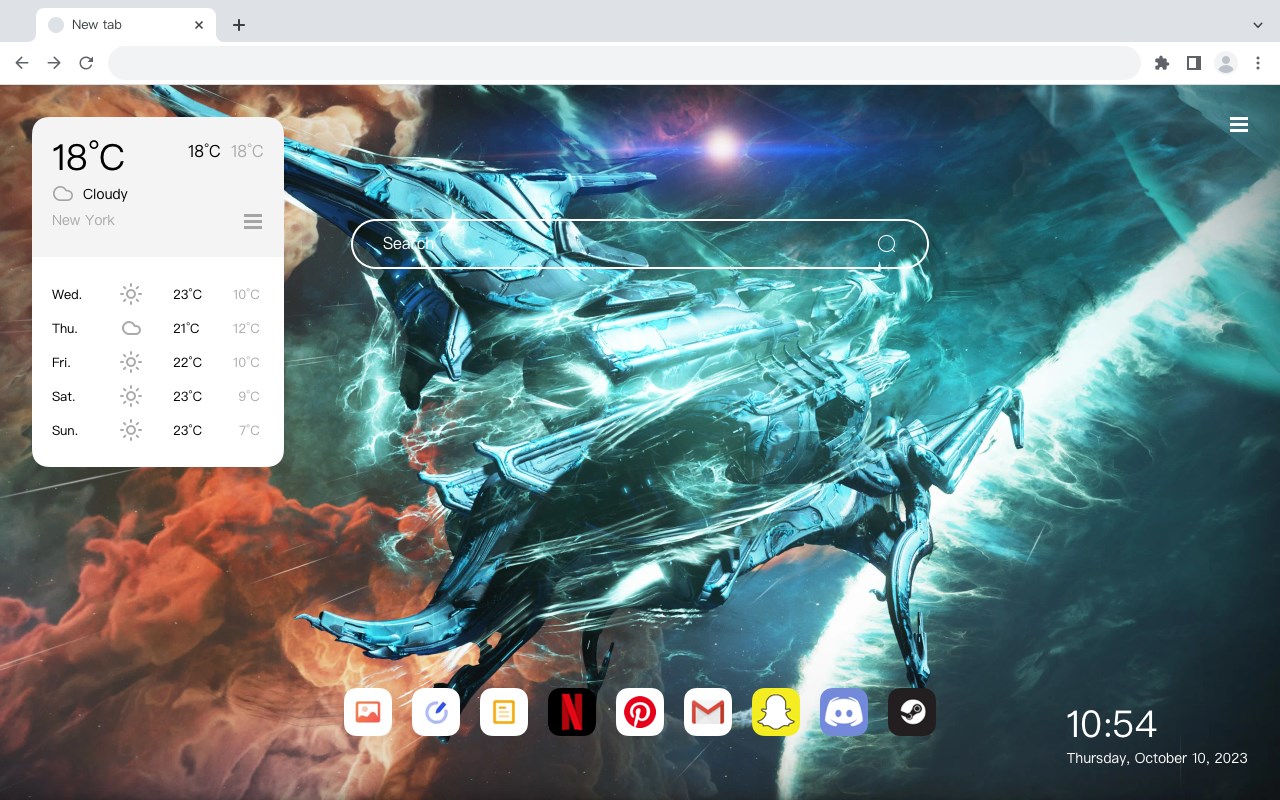Screen dimensions: 1280x800
Task: Click Thursday's 12°C low temperature
Action: [x=246, y=328]
